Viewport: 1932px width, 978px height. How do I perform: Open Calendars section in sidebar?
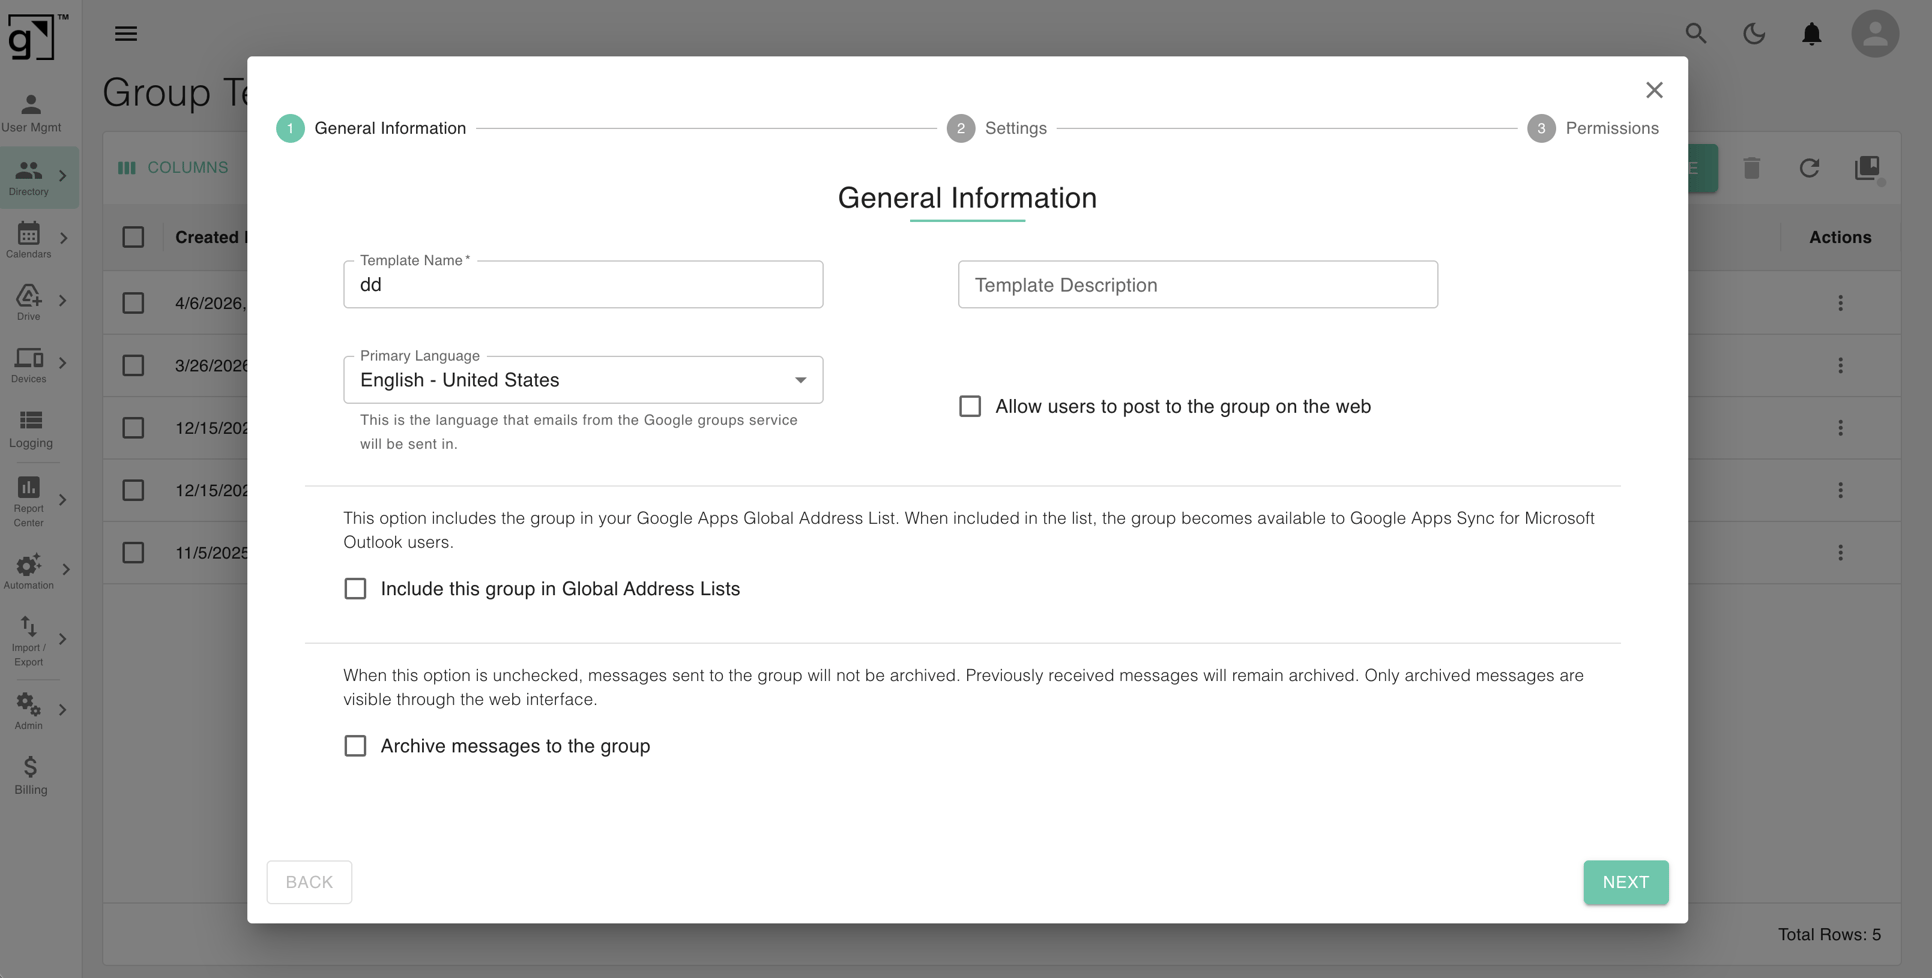(29, 240)
